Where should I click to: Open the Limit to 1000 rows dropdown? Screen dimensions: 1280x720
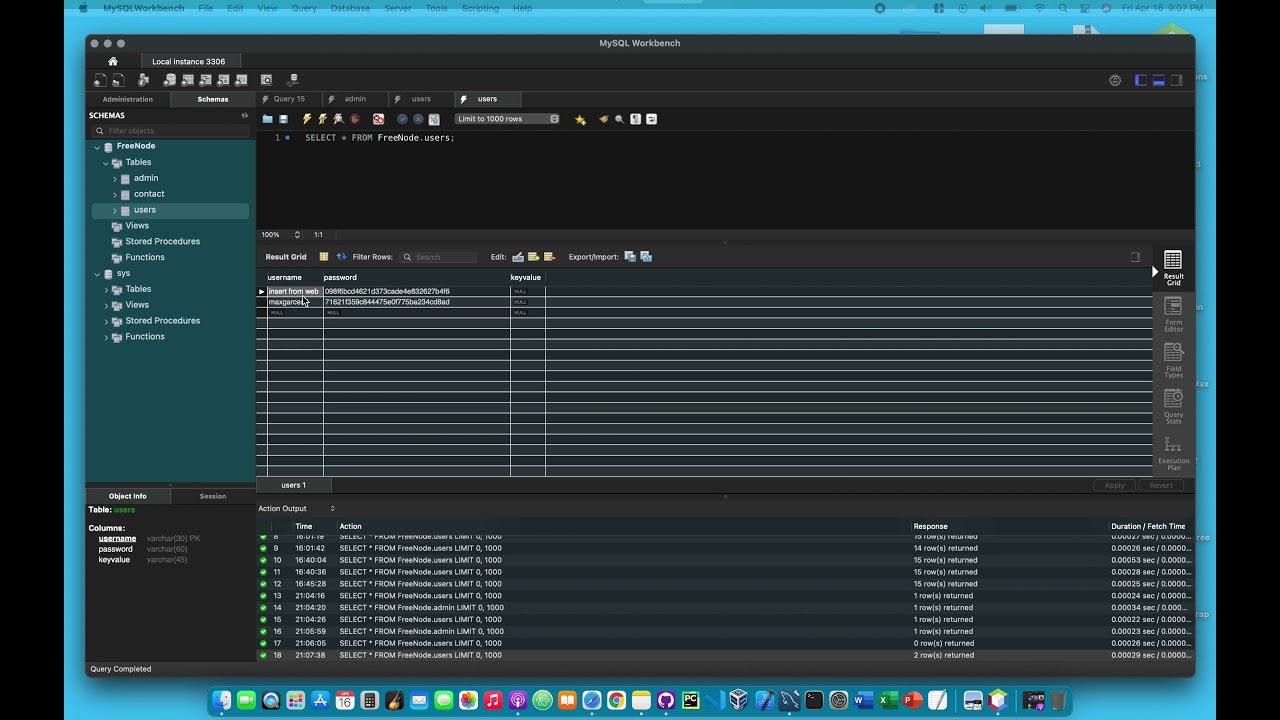(508, 119)
